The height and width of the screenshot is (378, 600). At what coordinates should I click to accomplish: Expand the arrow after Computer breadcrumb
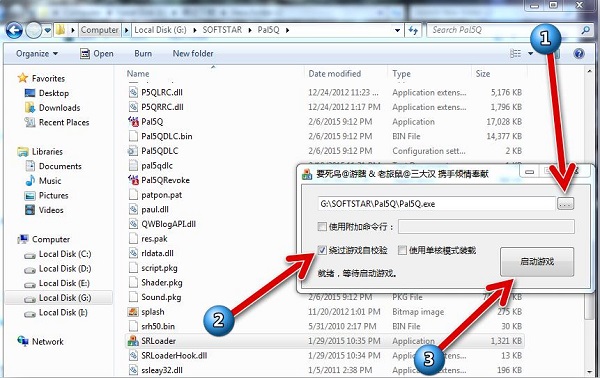126,30
